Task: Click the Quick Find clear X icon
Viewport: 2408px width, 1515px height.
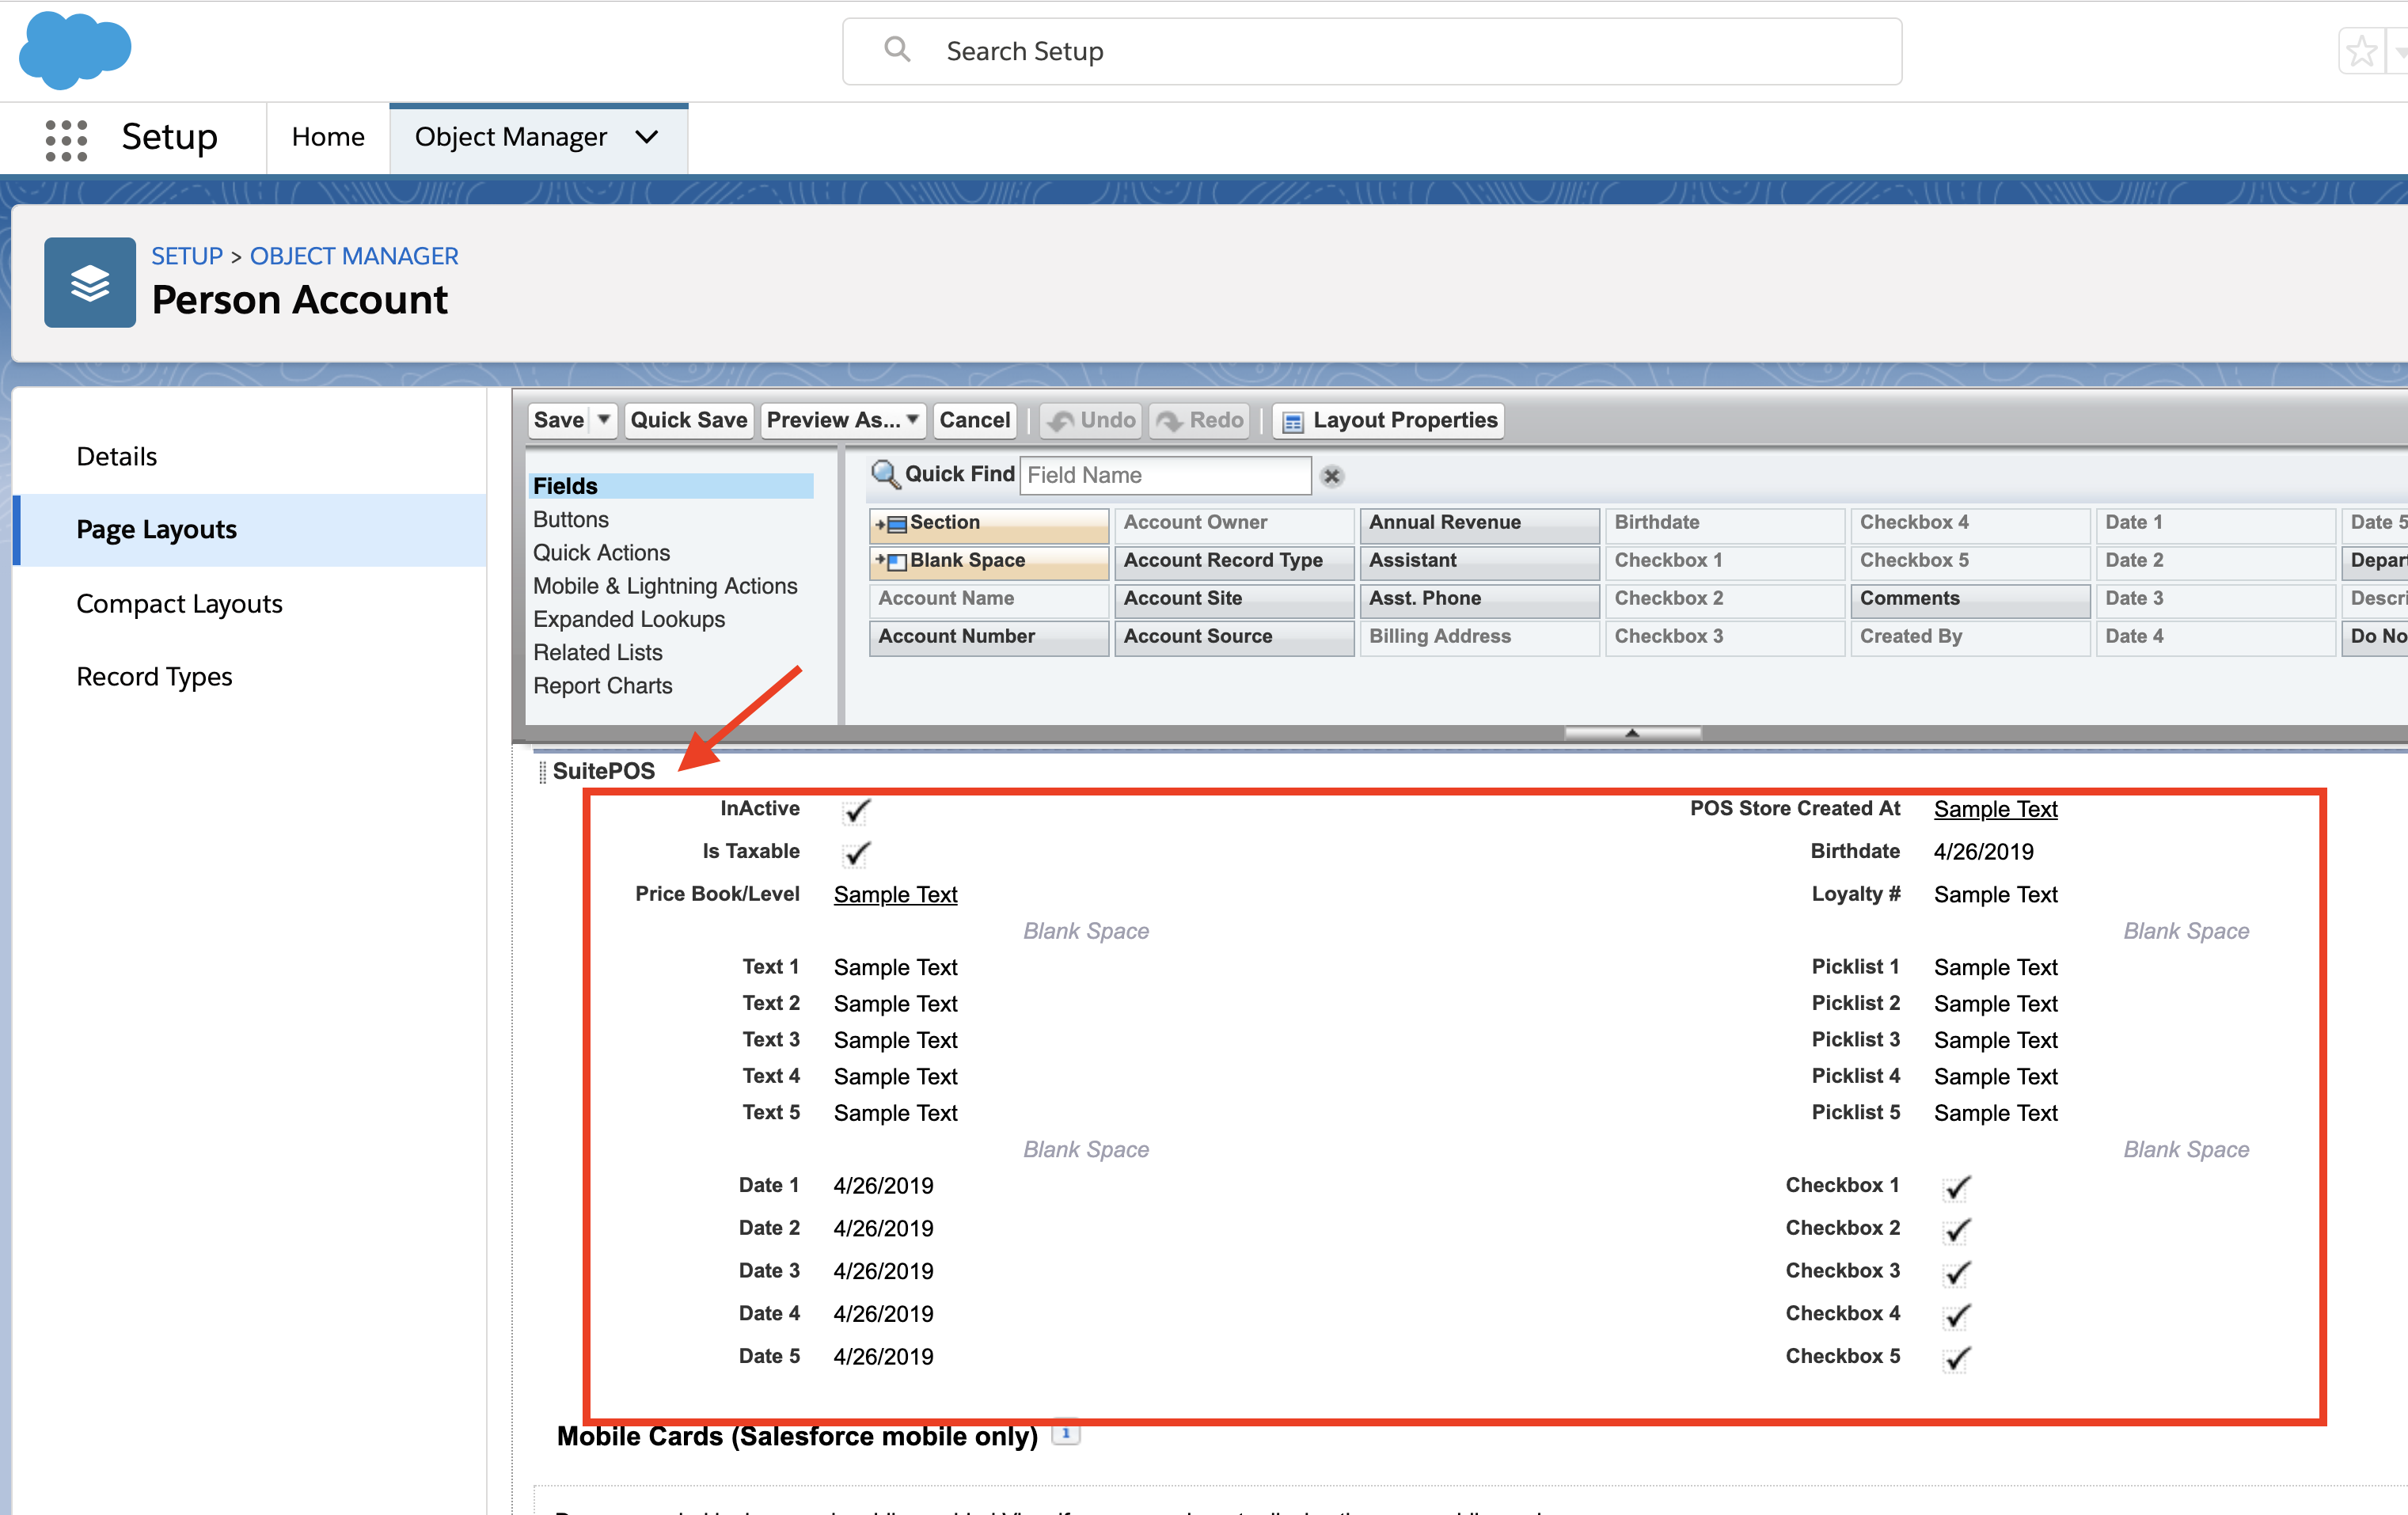Action: [1331, 476]
